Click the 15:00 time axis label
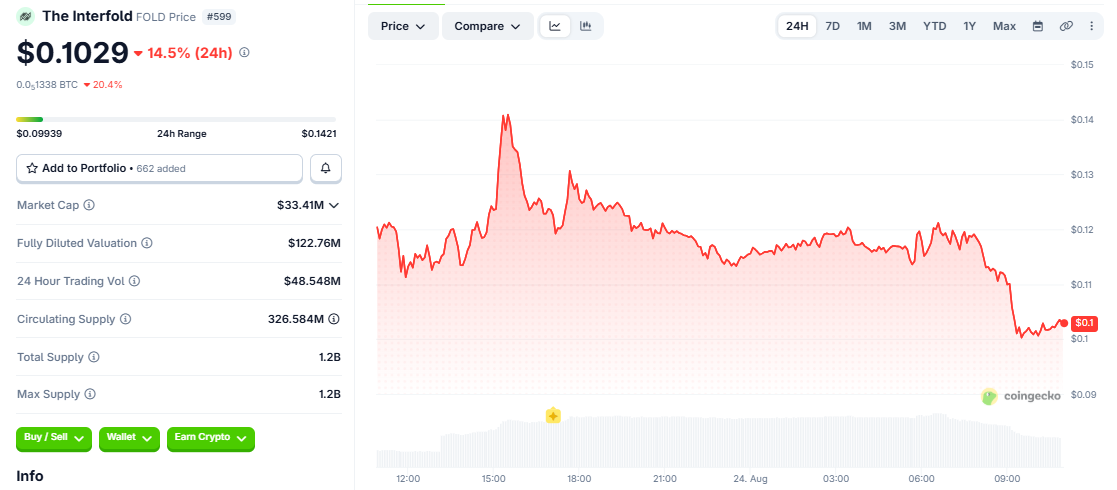 [x=494, y=479]
